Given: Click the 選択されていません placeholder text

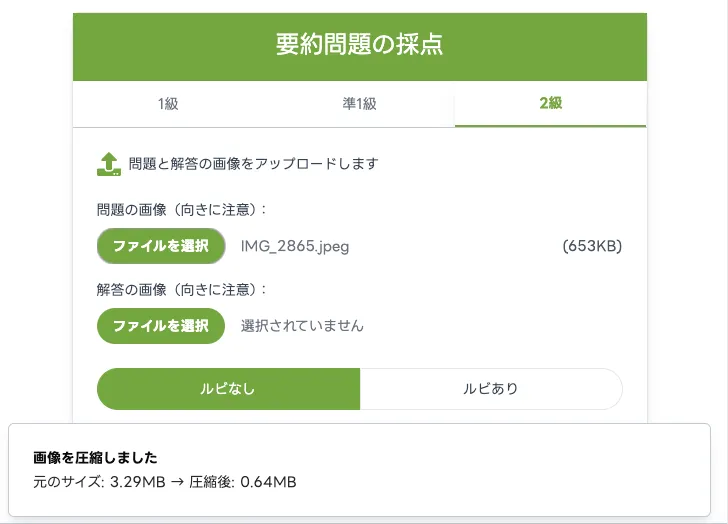Looking at the screenshot, I should click(x=302, y=326).
